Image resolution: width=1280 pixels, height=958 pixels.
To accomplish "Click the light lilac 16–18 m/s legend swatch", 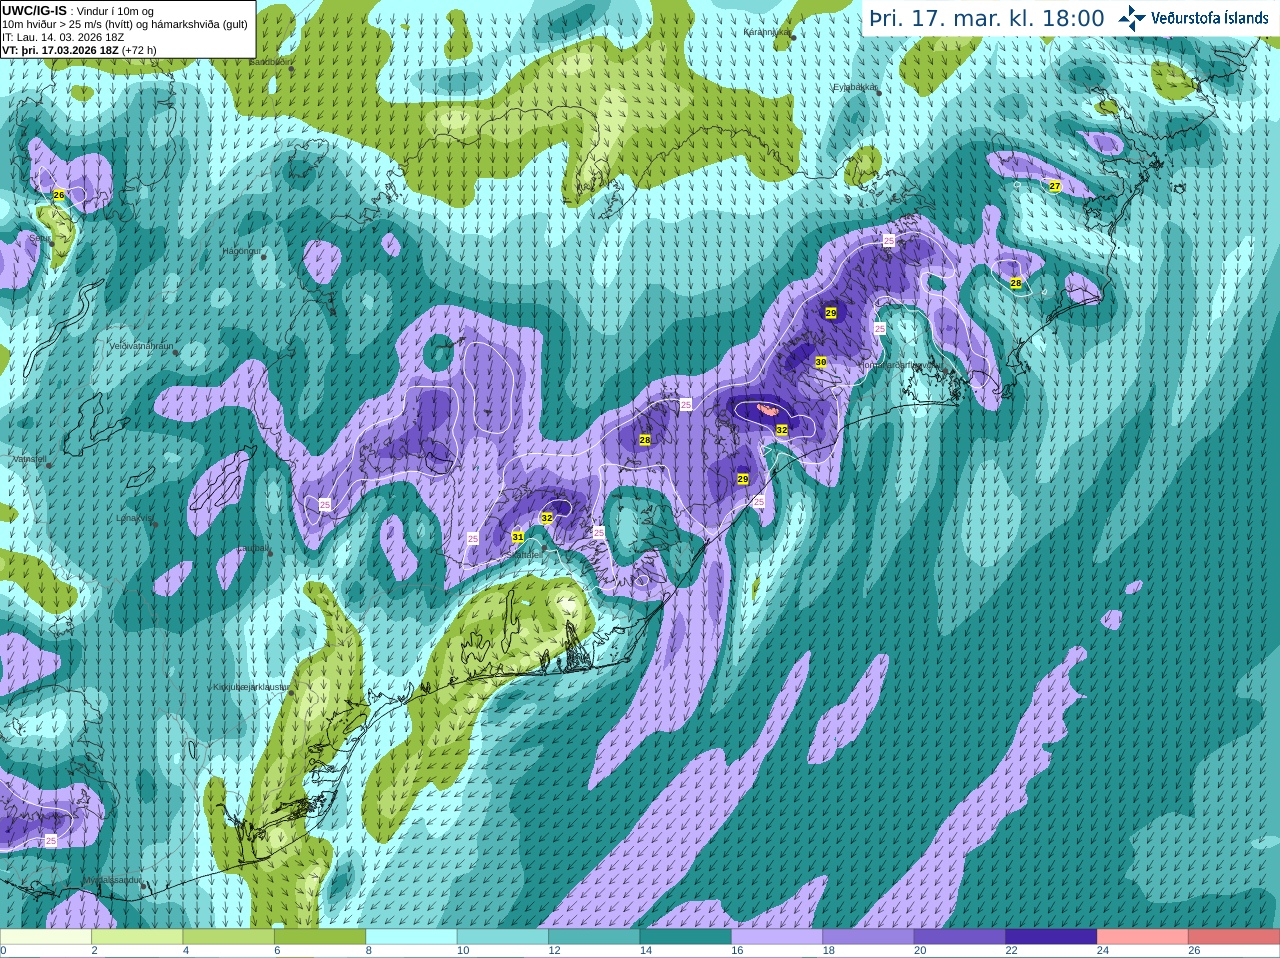I will pos(777,937).
